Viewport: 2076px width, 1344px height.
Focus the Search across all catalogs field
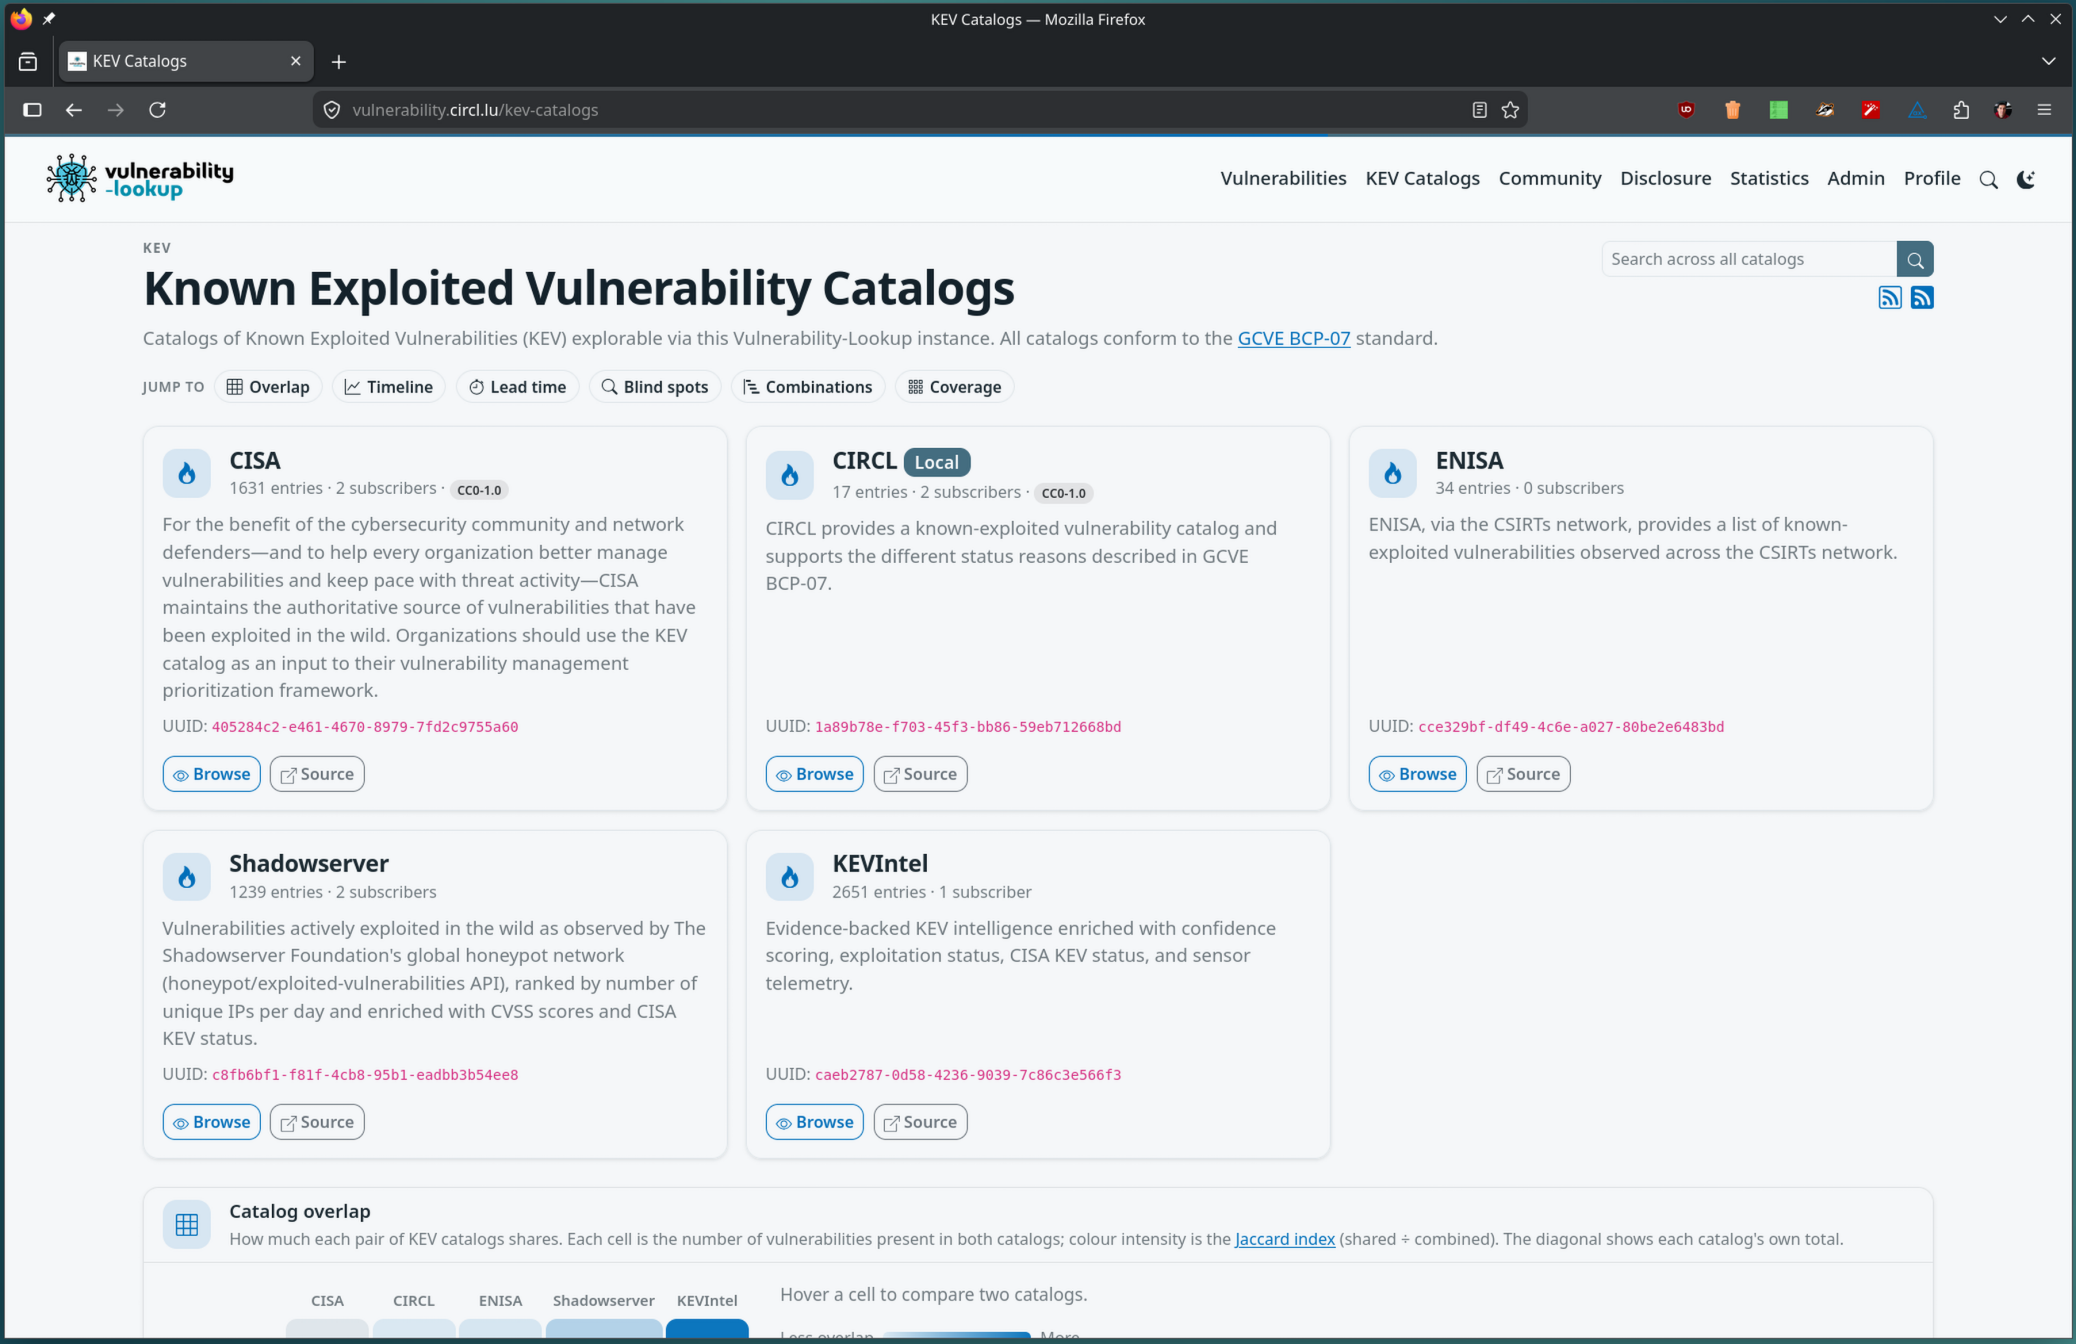[1749, 260]
